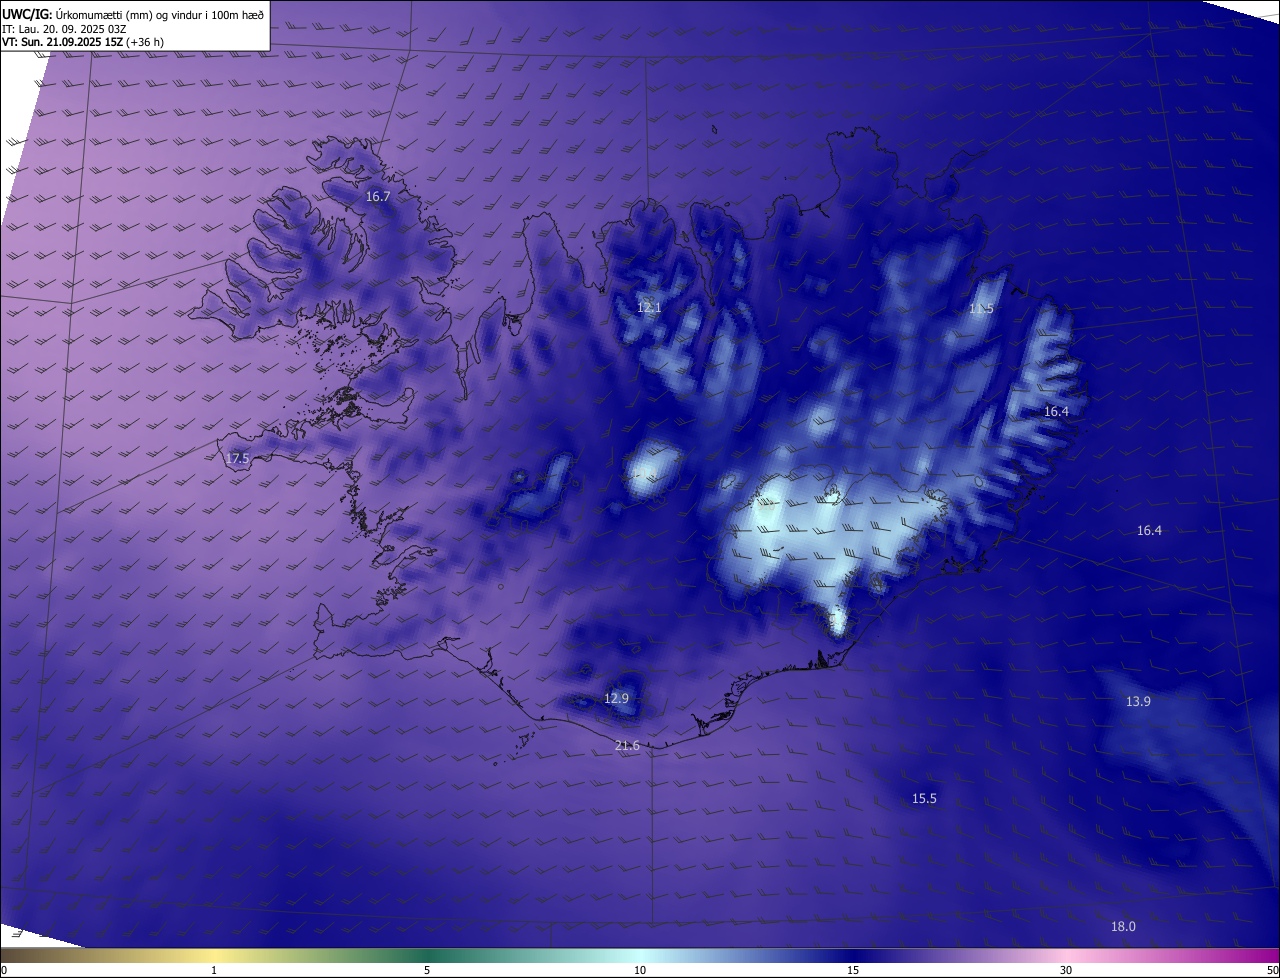
Task: Click the 15.5 value label on the map
Action: click(x=924, y=799)
